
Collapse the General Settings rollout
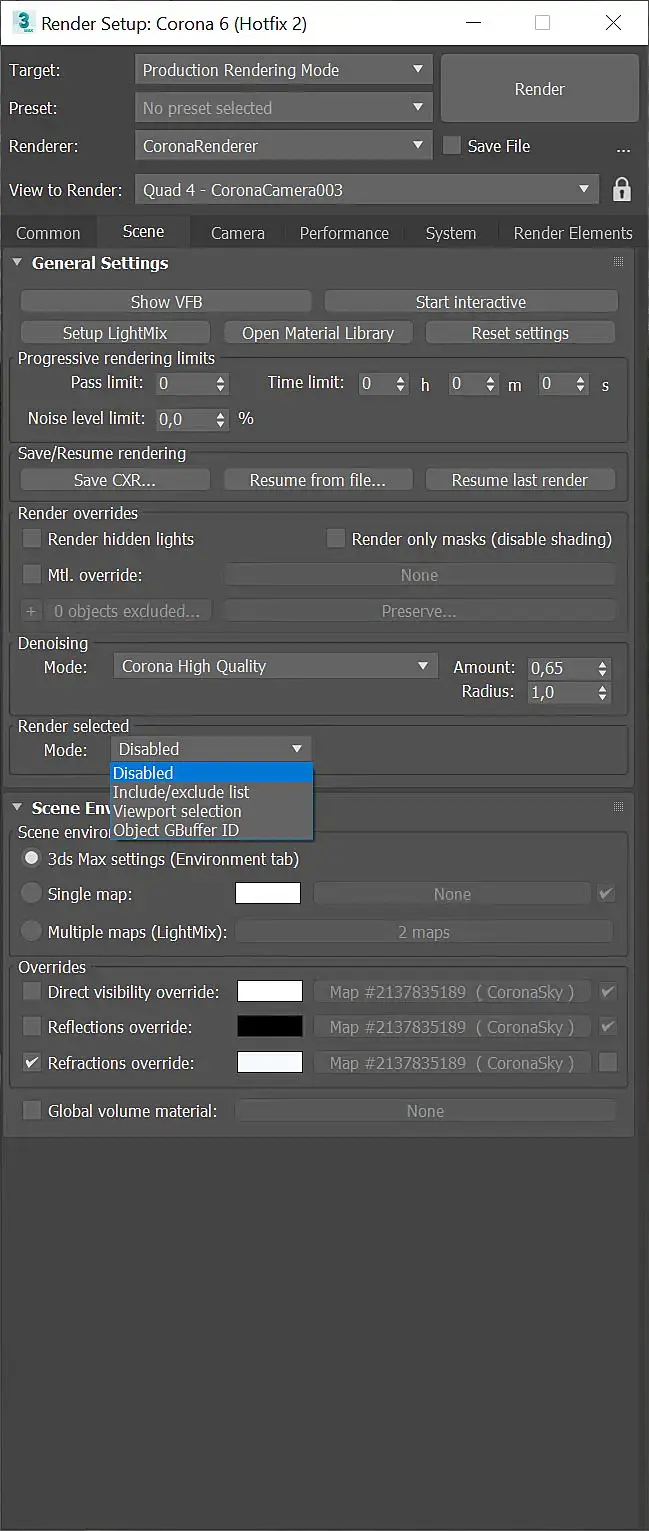pos(17,263)
